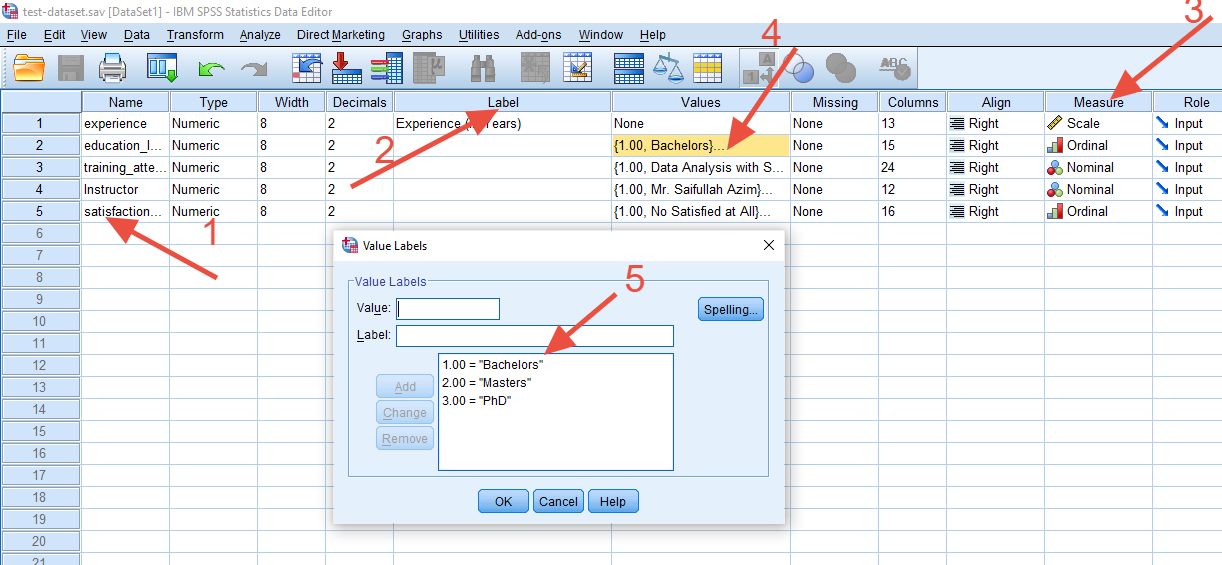The height and width of the screenshot is (565, 1222).
Task: Click the {1.00, Mr. Saifullah Azim} values cell
Action: click(701, 189)
